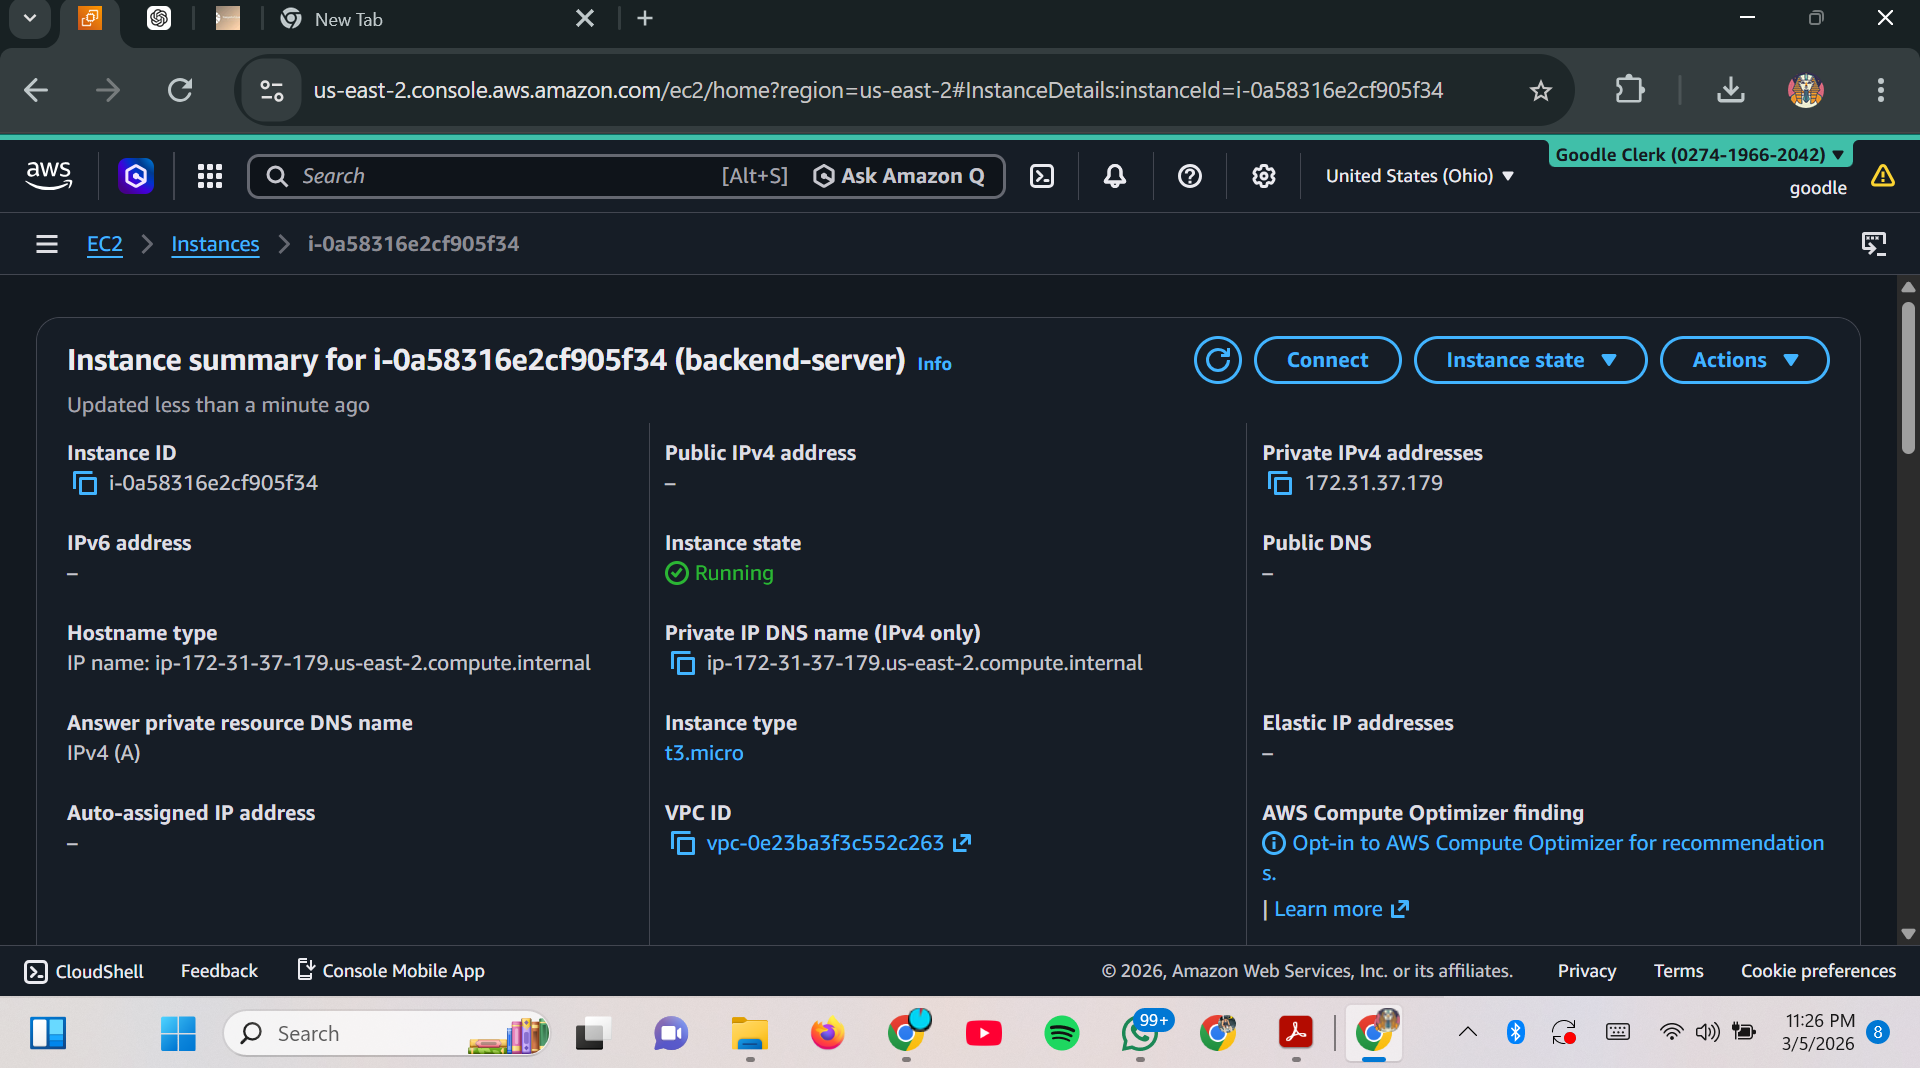Open the Chrome three-dot menu

pos(1881,90)
